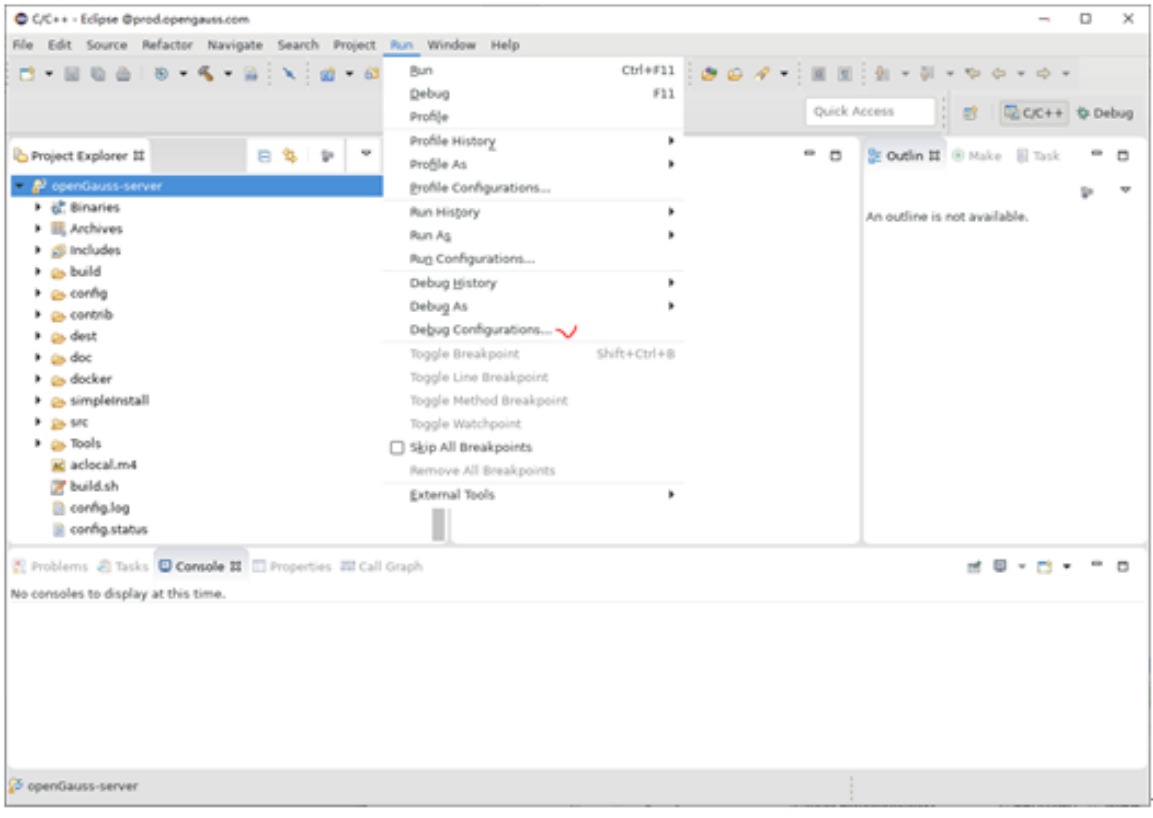Select the aclocal.m4 file
This screenshot has height=818, width=1153.
tap(93, 465)
